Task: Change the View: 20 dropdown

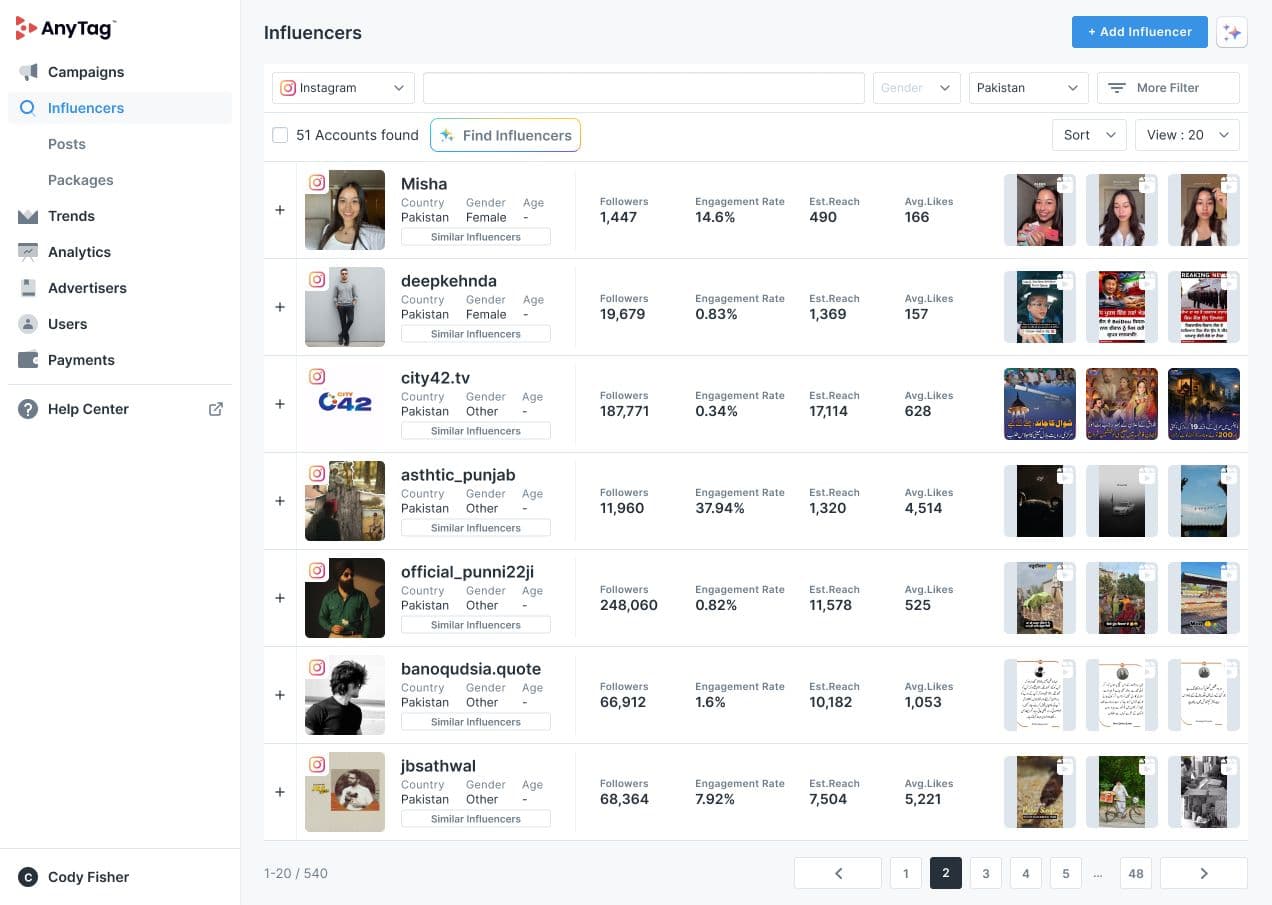Action: click(x=1186, y=134)
